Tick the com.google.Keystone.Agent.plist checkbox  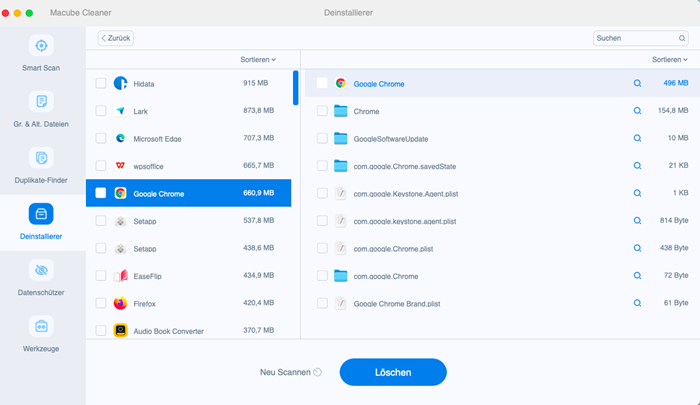tap(322, 193)
